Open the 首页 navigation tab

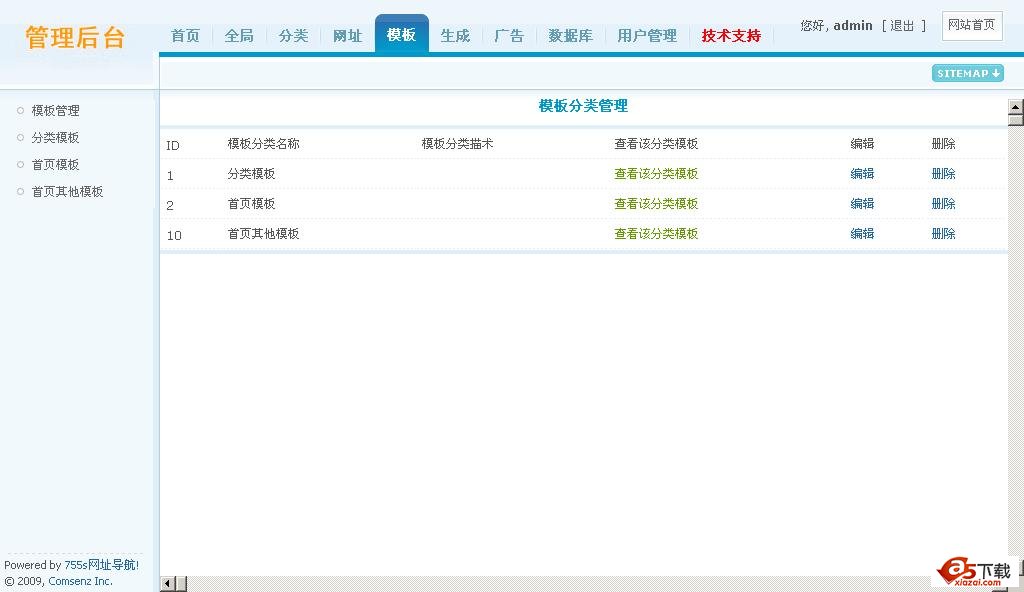click(185, 36)
